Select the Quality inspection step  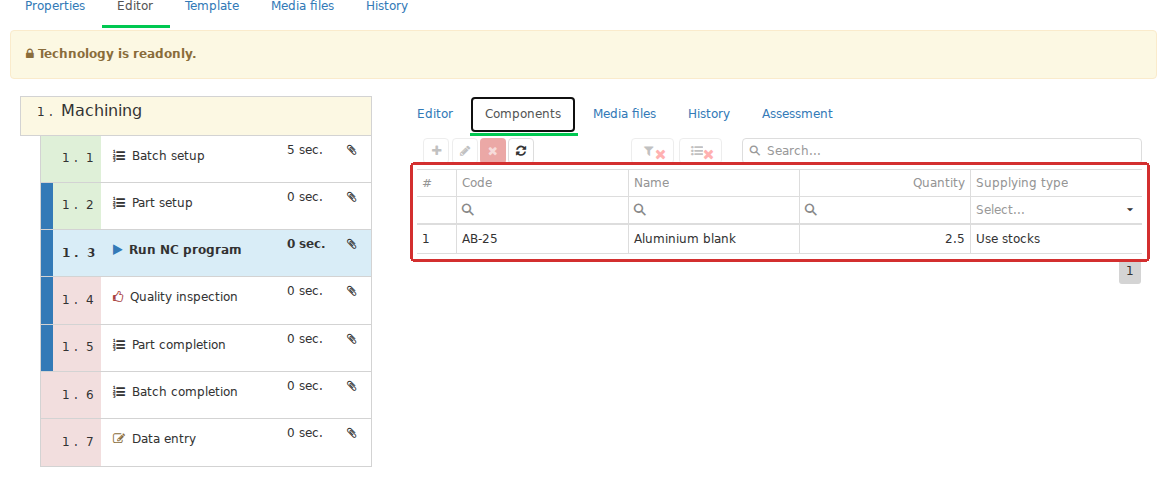tap(206, 300)
